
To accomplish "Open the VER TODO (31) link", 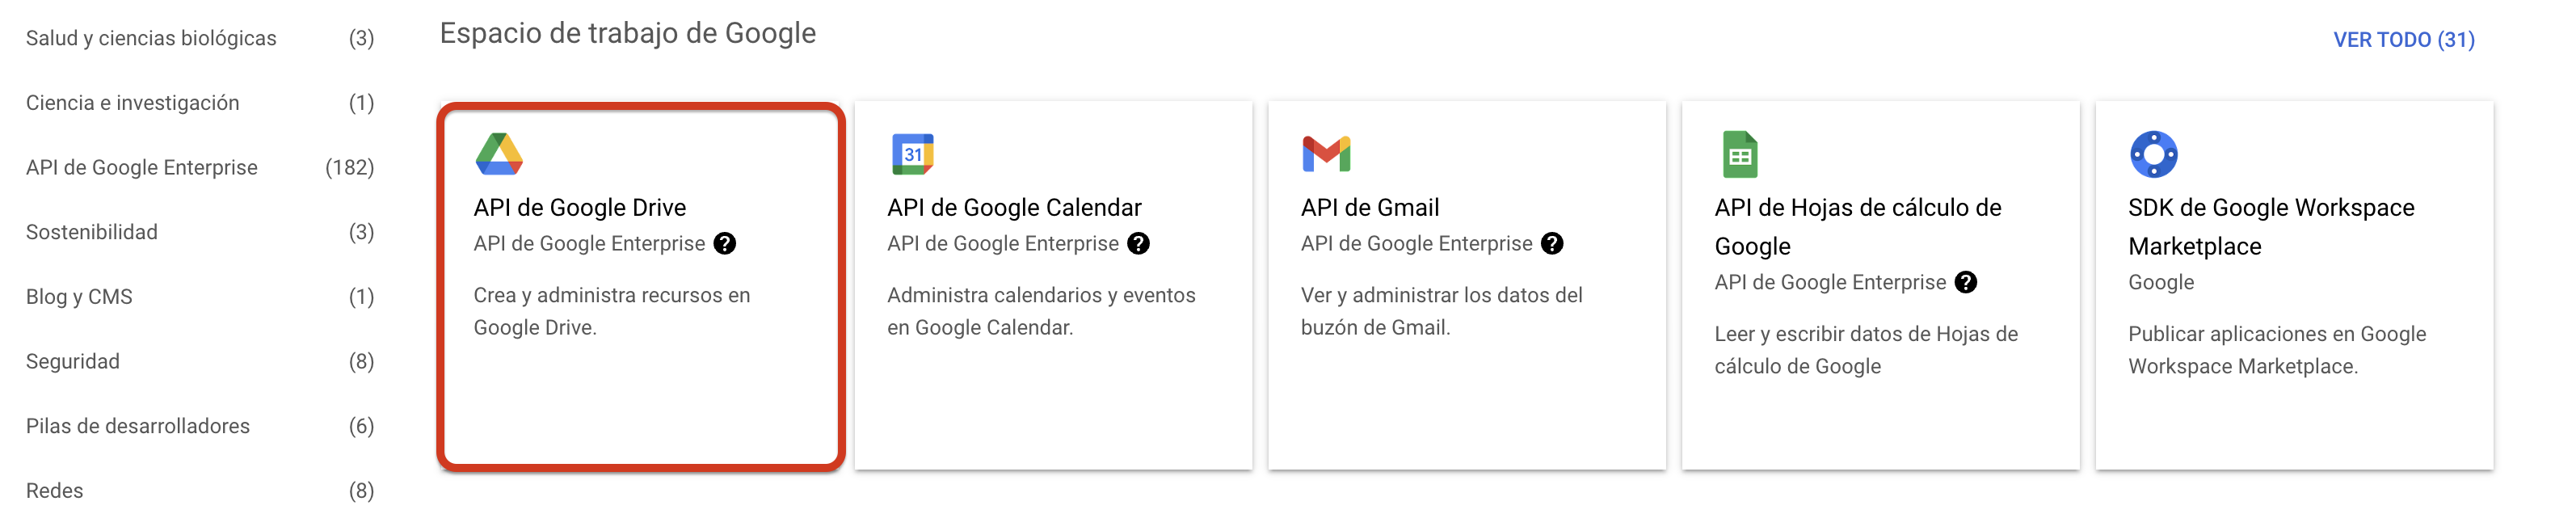I will point(2403,40).
